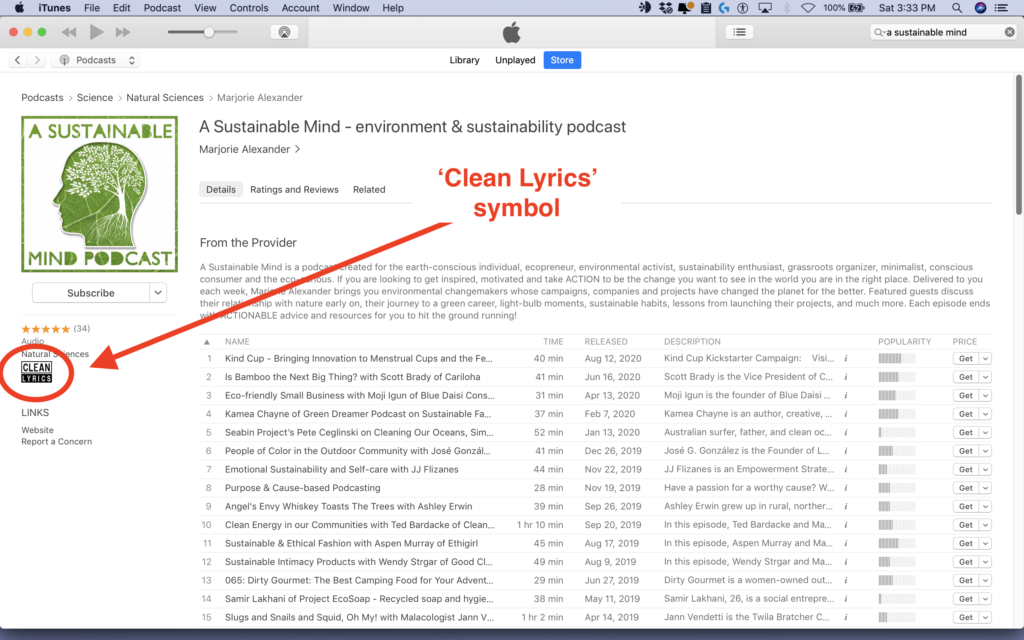Click the Clean Lyrics badge

tap(37, 372)
